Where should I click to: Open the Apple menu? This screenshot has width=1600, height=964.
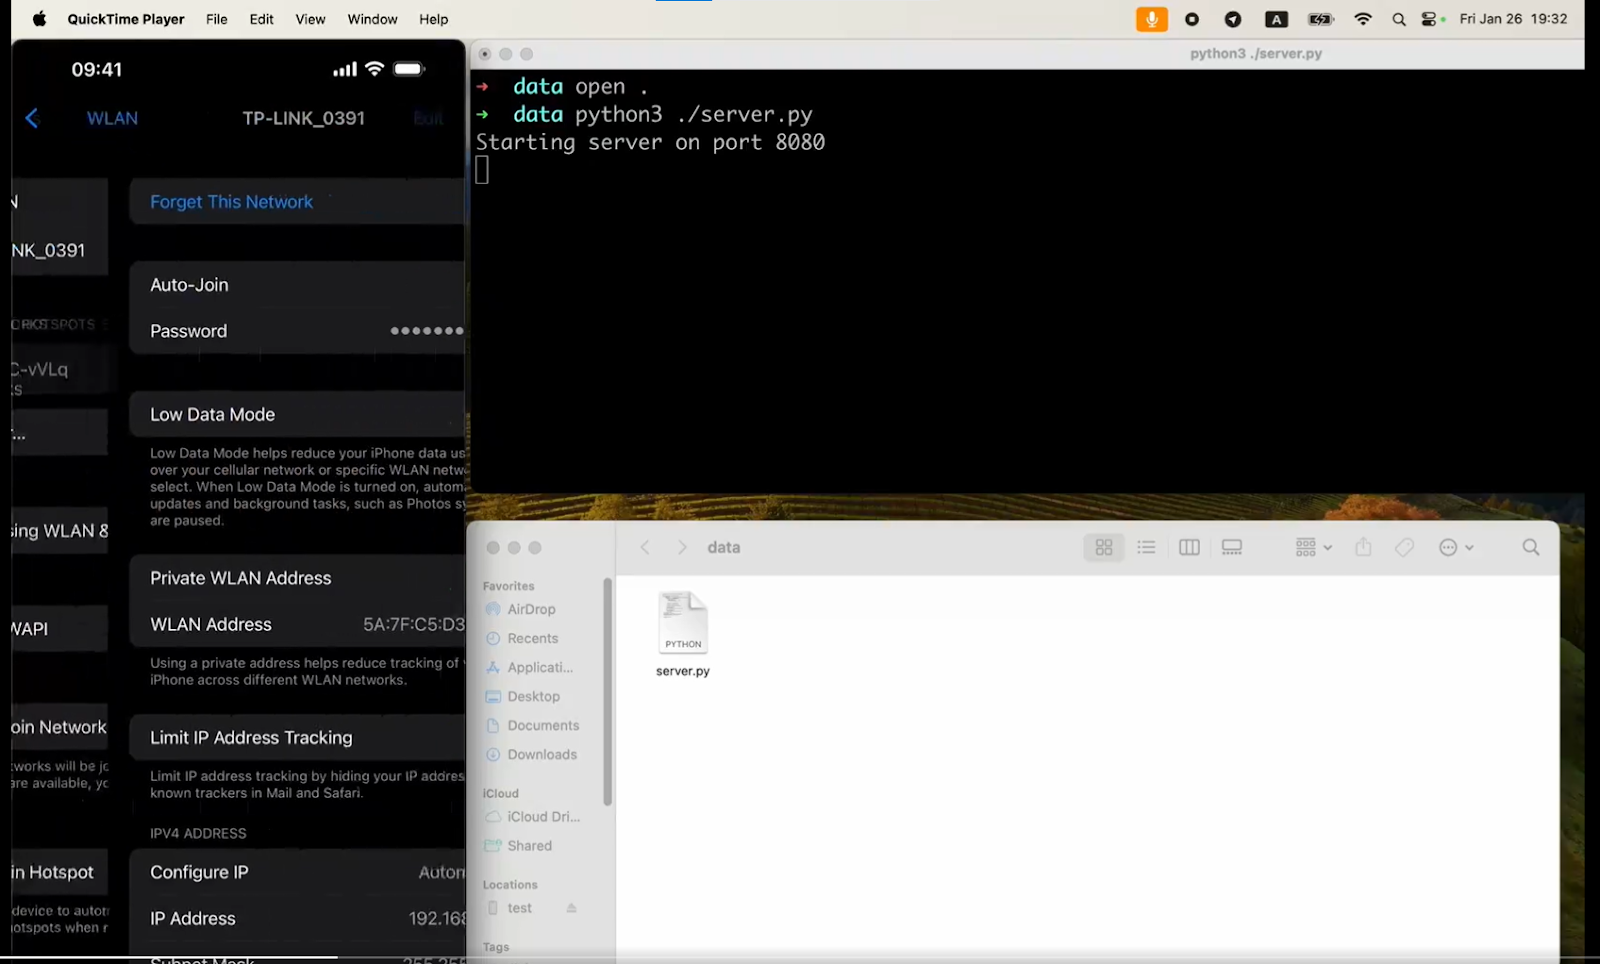coord(39,19)
